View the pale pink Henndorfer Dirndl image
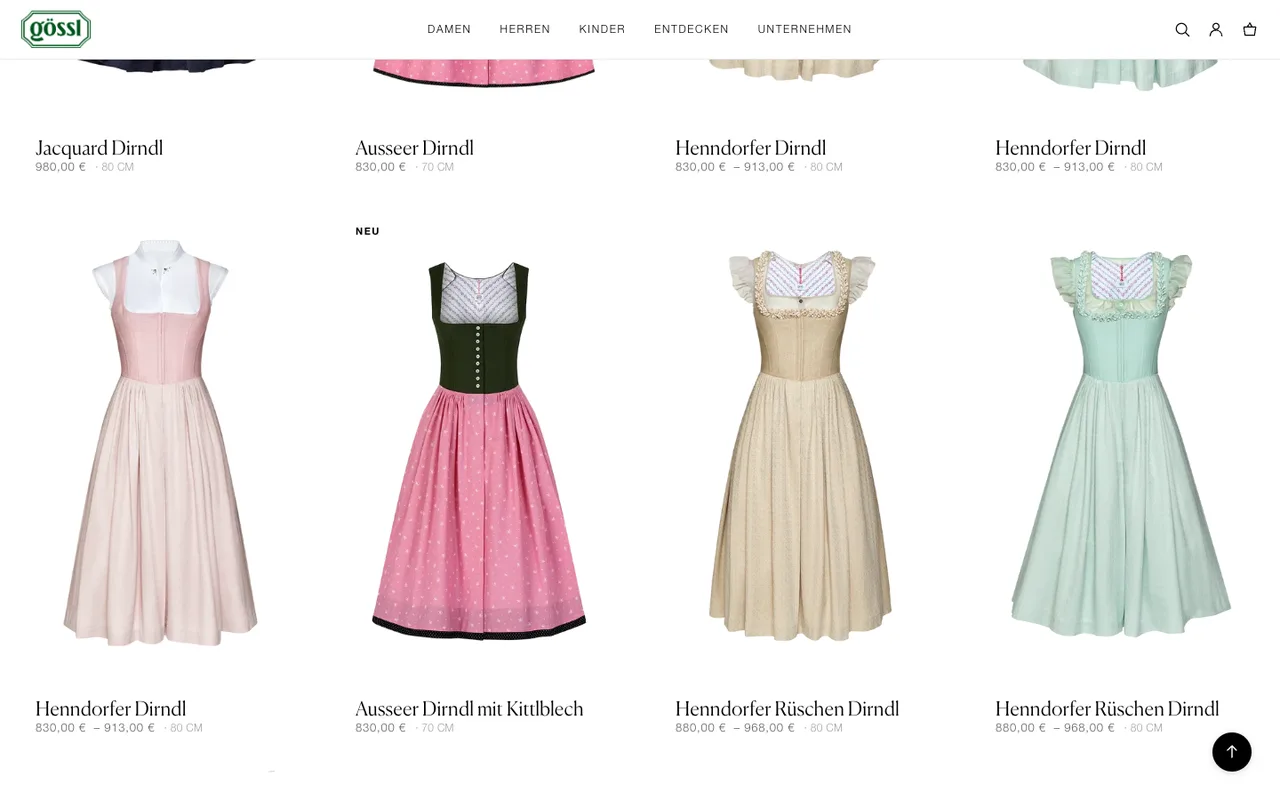Screen dimensions: 1280x800 (x=160, y=443)
